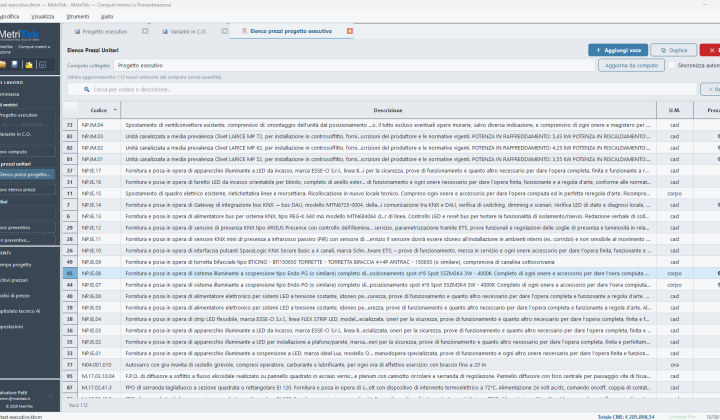Open the Aiuto menu

tap(107, 17)
